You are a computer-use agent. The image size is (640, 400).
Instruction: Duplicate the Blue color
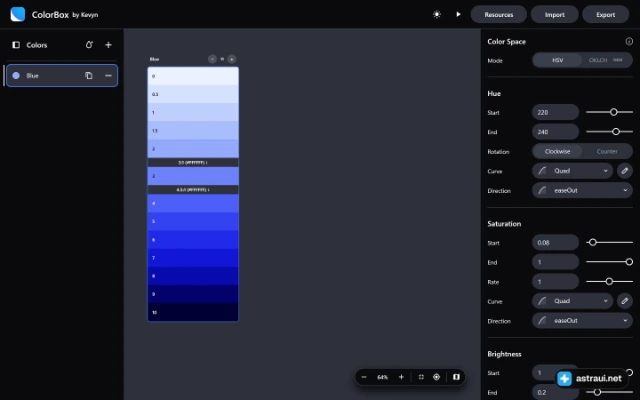point(89,76)
